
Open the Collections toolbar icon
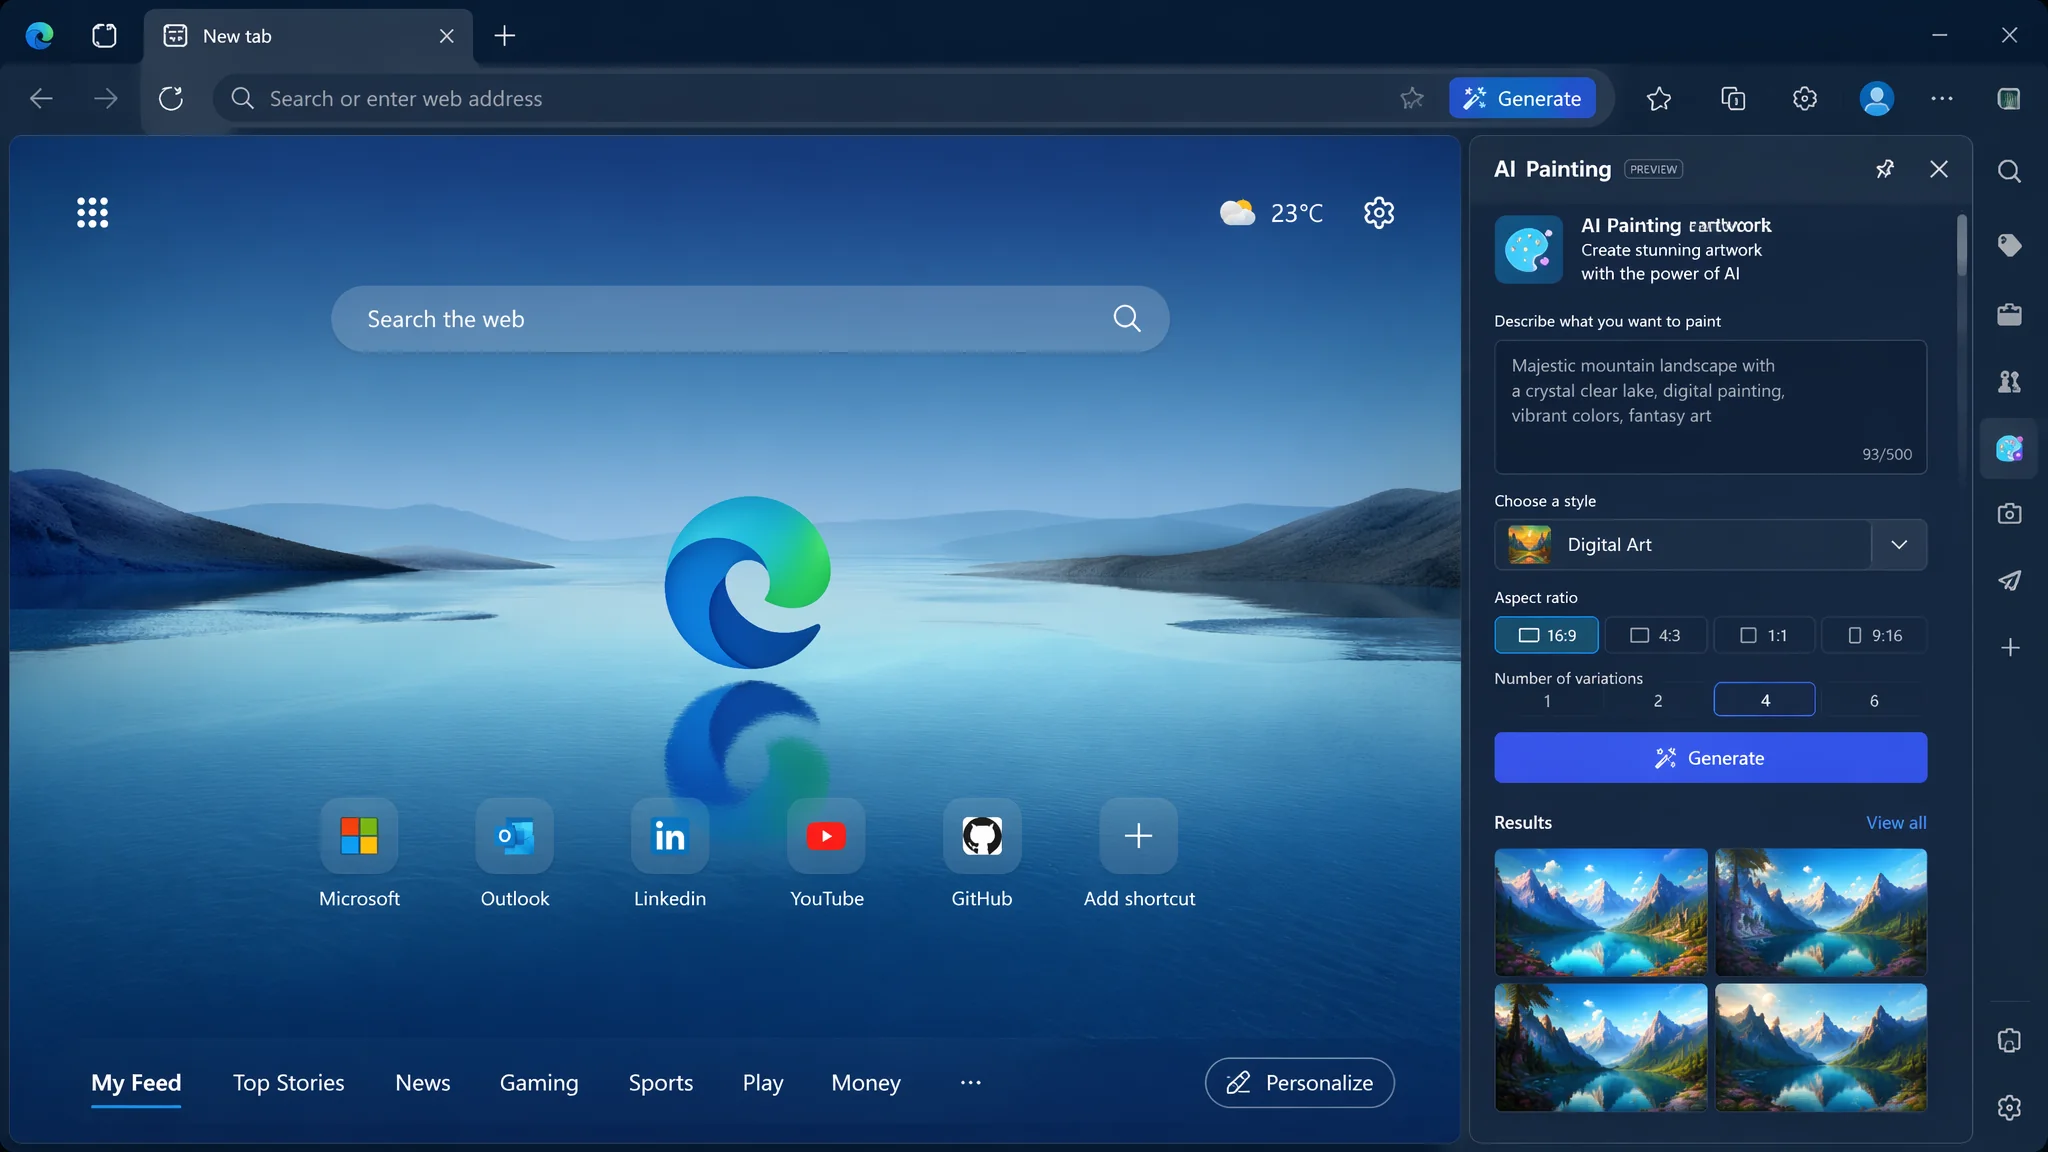[x=1733, y=98]
